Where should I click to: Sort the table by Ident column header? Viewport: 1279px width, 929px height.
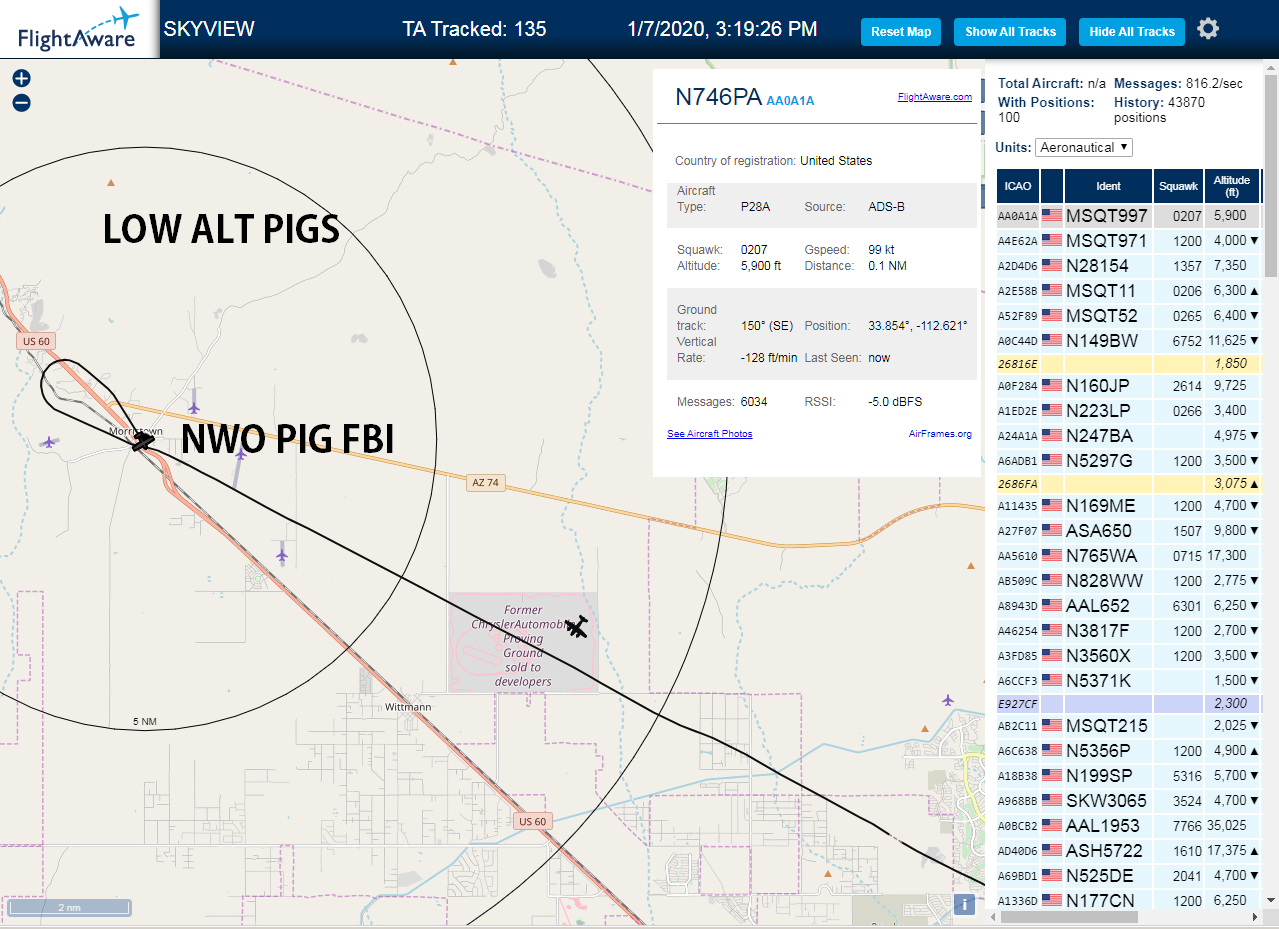coord(1108,186)
